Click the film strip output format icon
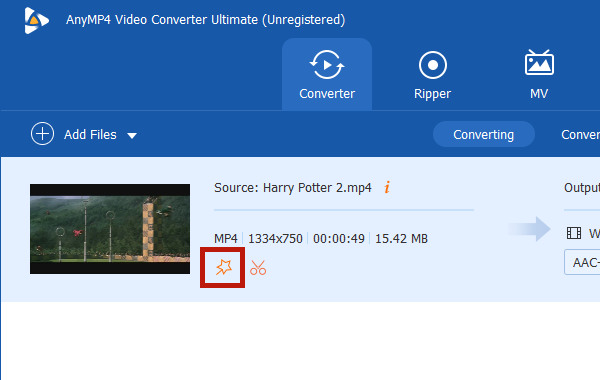Viewport: 600px width, 380px height. click(x=574, y=233)
